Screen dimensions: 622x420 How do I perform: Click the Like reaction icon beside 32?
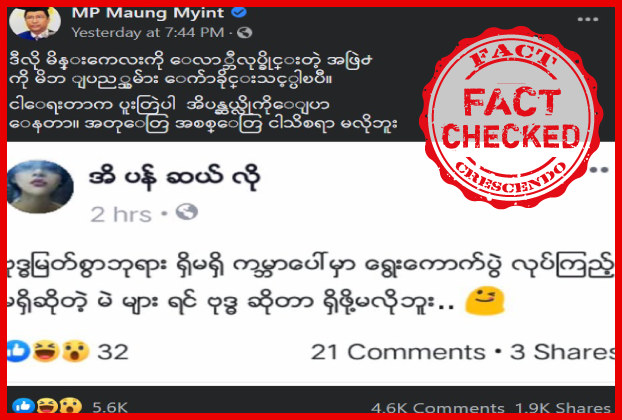[18, 351]
